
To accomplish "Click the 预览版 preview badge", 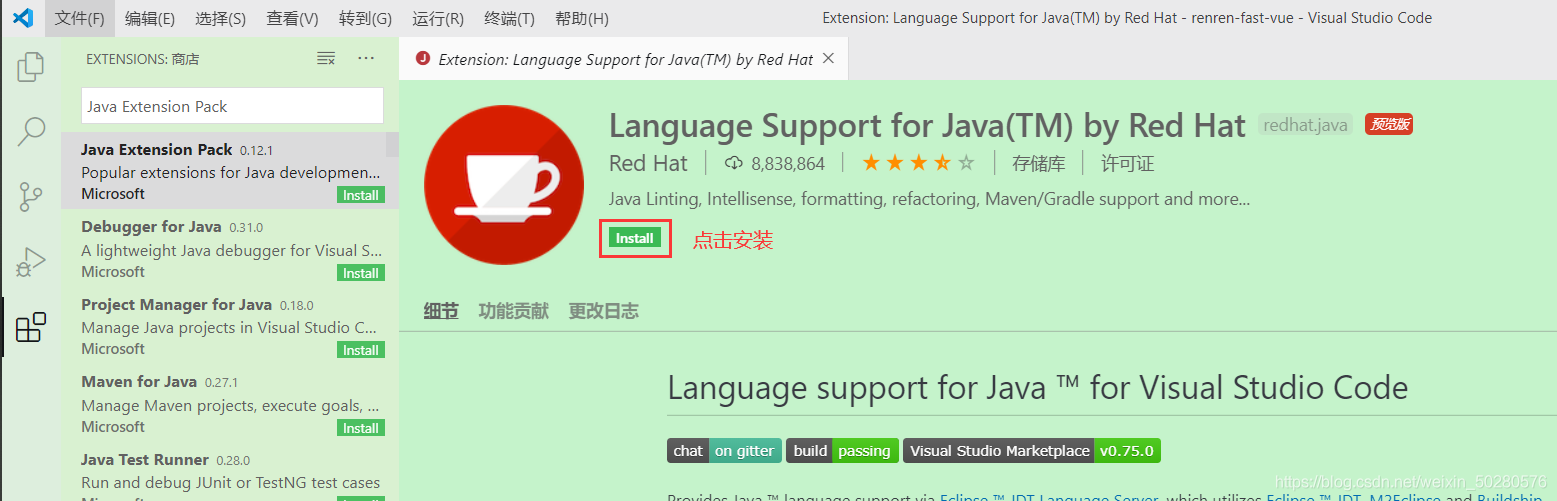I will point(1388,125).
